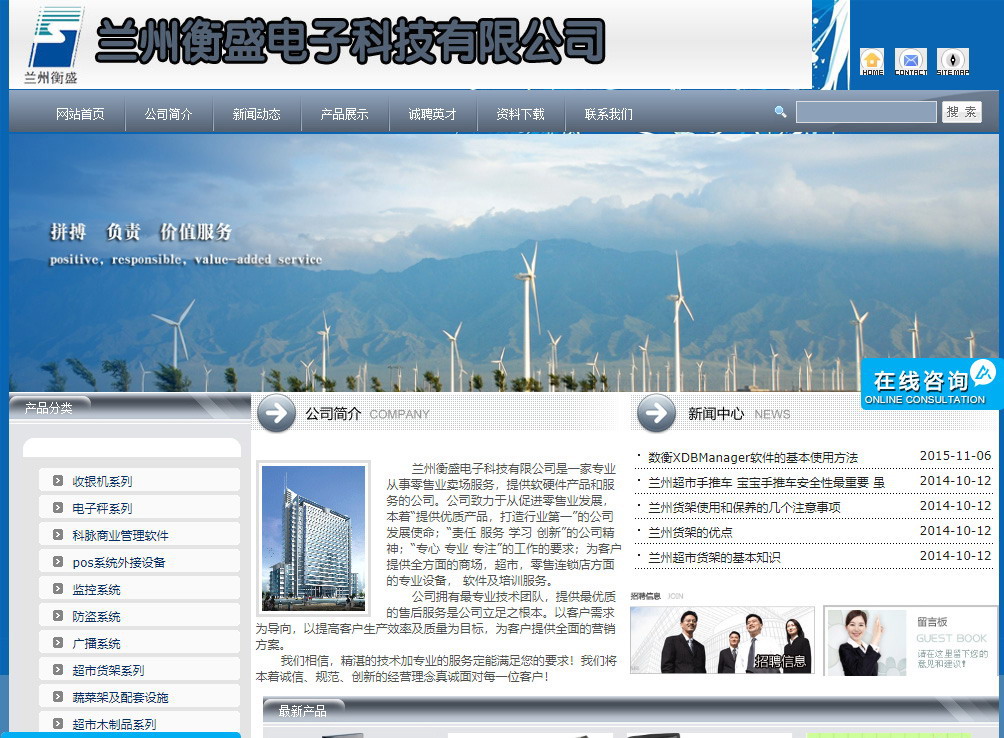The image size is (1004, 738).
Task: Select 产品展示 in the navigation bar
Action: pos(344,114)
